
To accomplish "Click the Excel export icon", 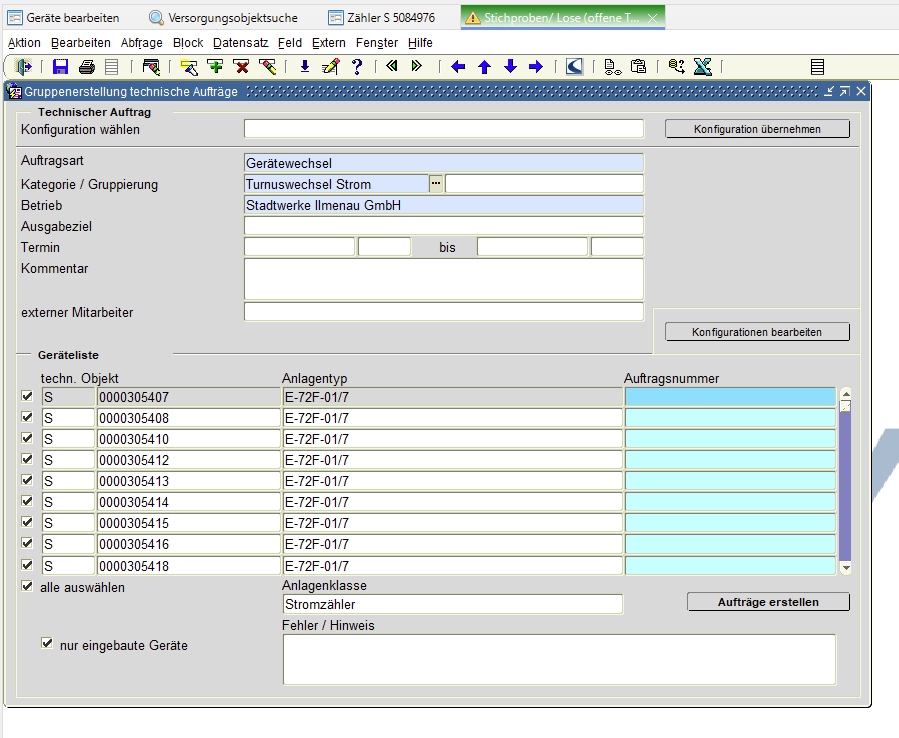I will (x=702, y=67).
